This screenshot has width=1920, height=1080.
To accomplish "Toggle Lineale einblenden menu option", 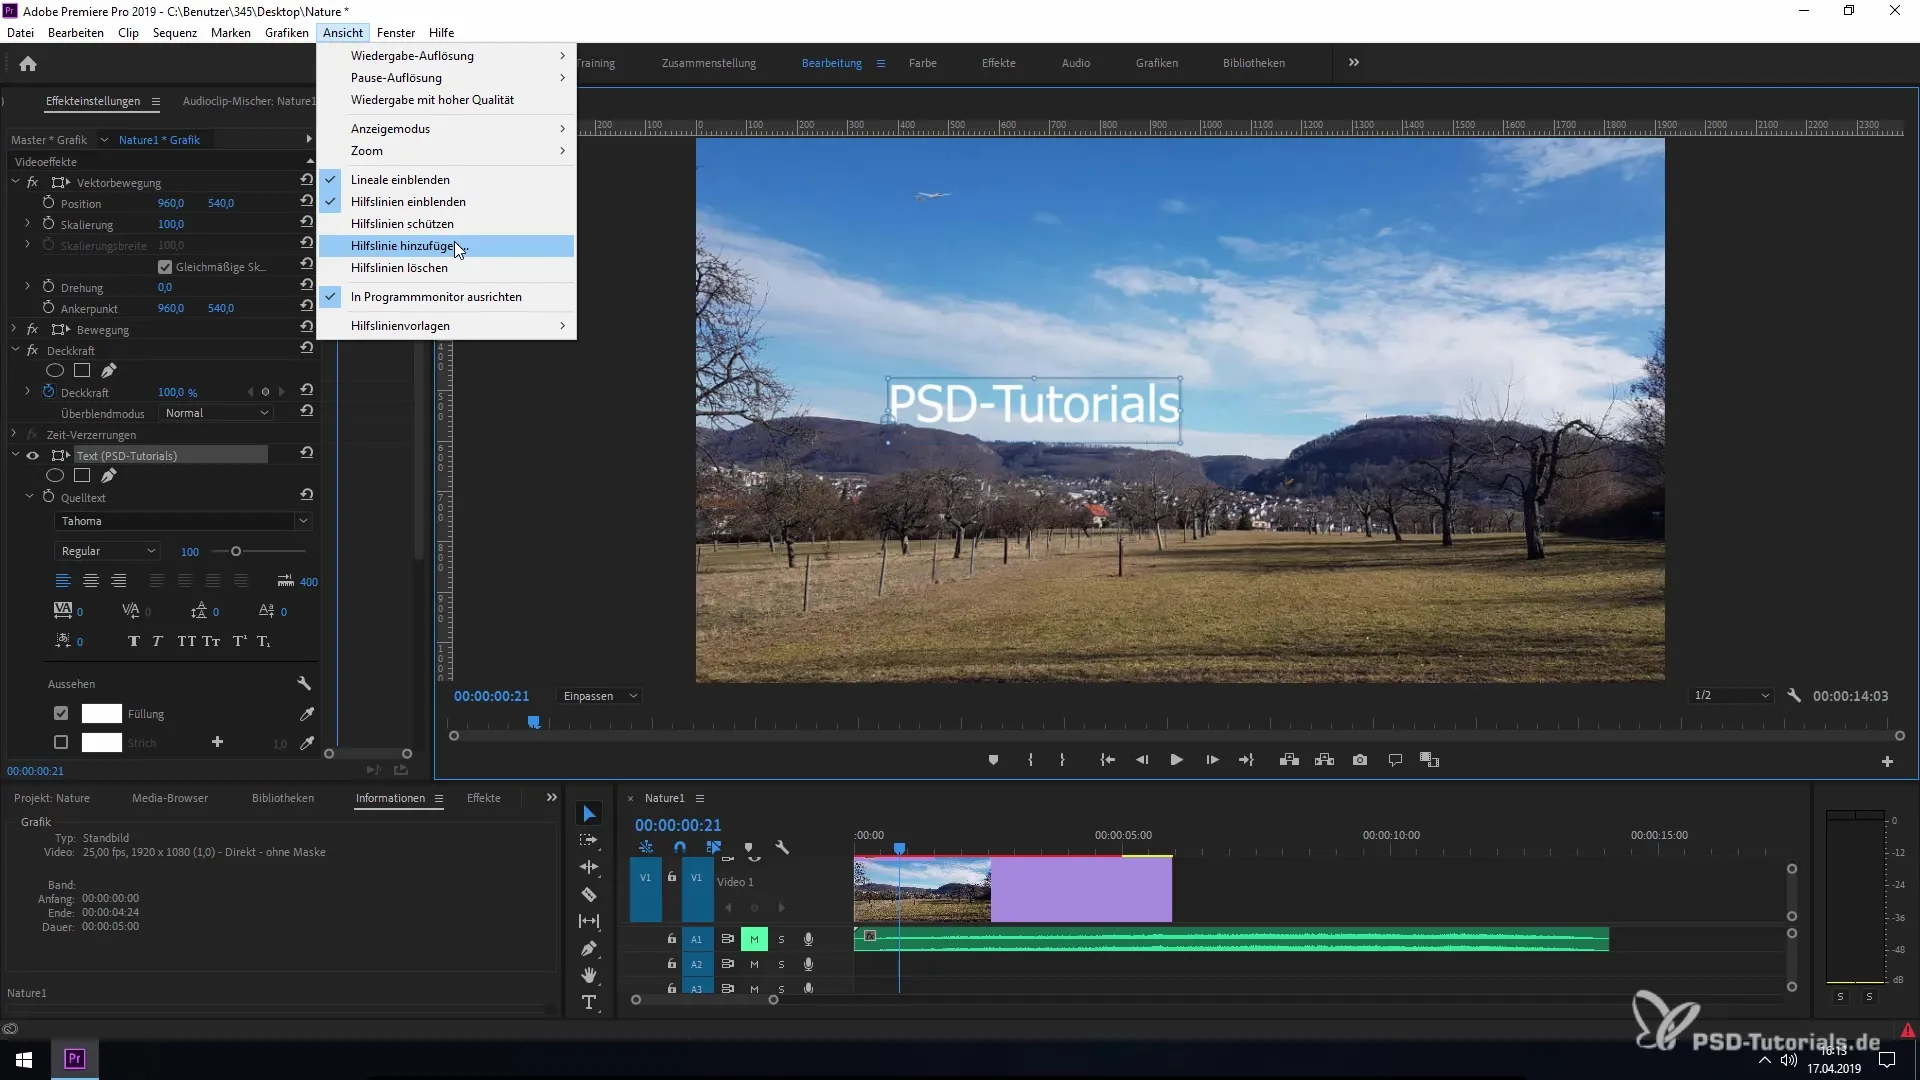I will [x=446, y=179].
